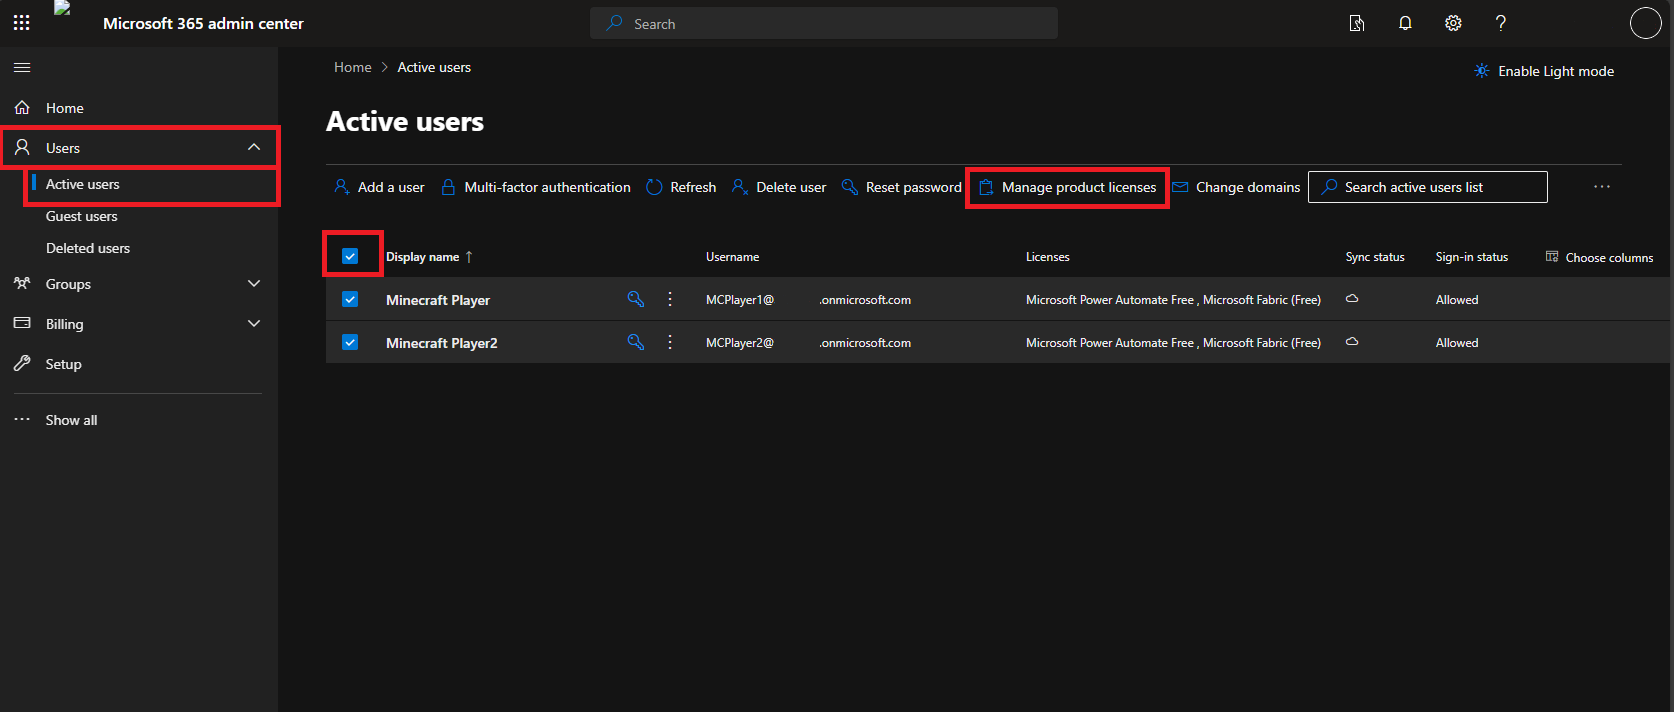Image resolution: width=1674 pixels, height=712 pixels.
Task: Open Guest users in sidebar
Action: pyautogui.click(x=82, y=216)
